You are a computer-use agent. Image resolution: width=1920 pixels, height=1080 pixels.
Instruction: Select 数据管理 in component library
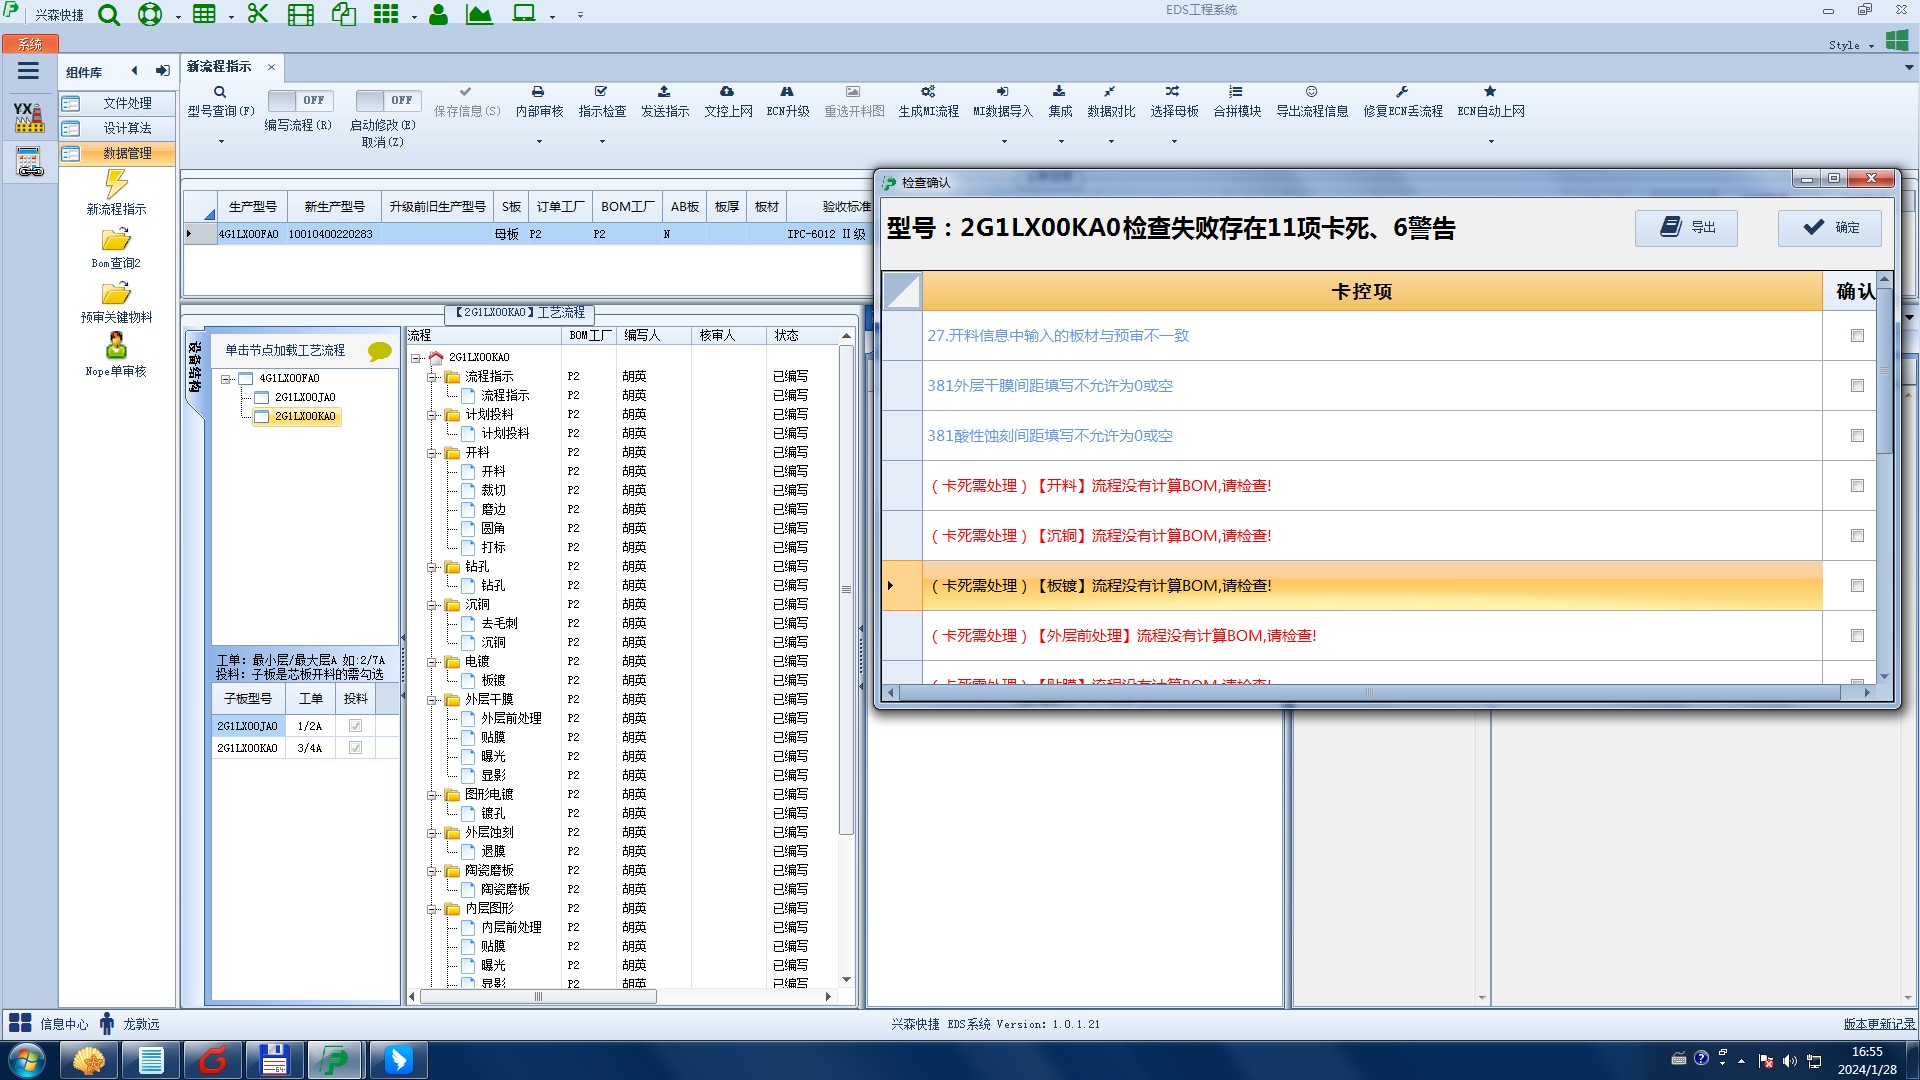click(127, 153)
